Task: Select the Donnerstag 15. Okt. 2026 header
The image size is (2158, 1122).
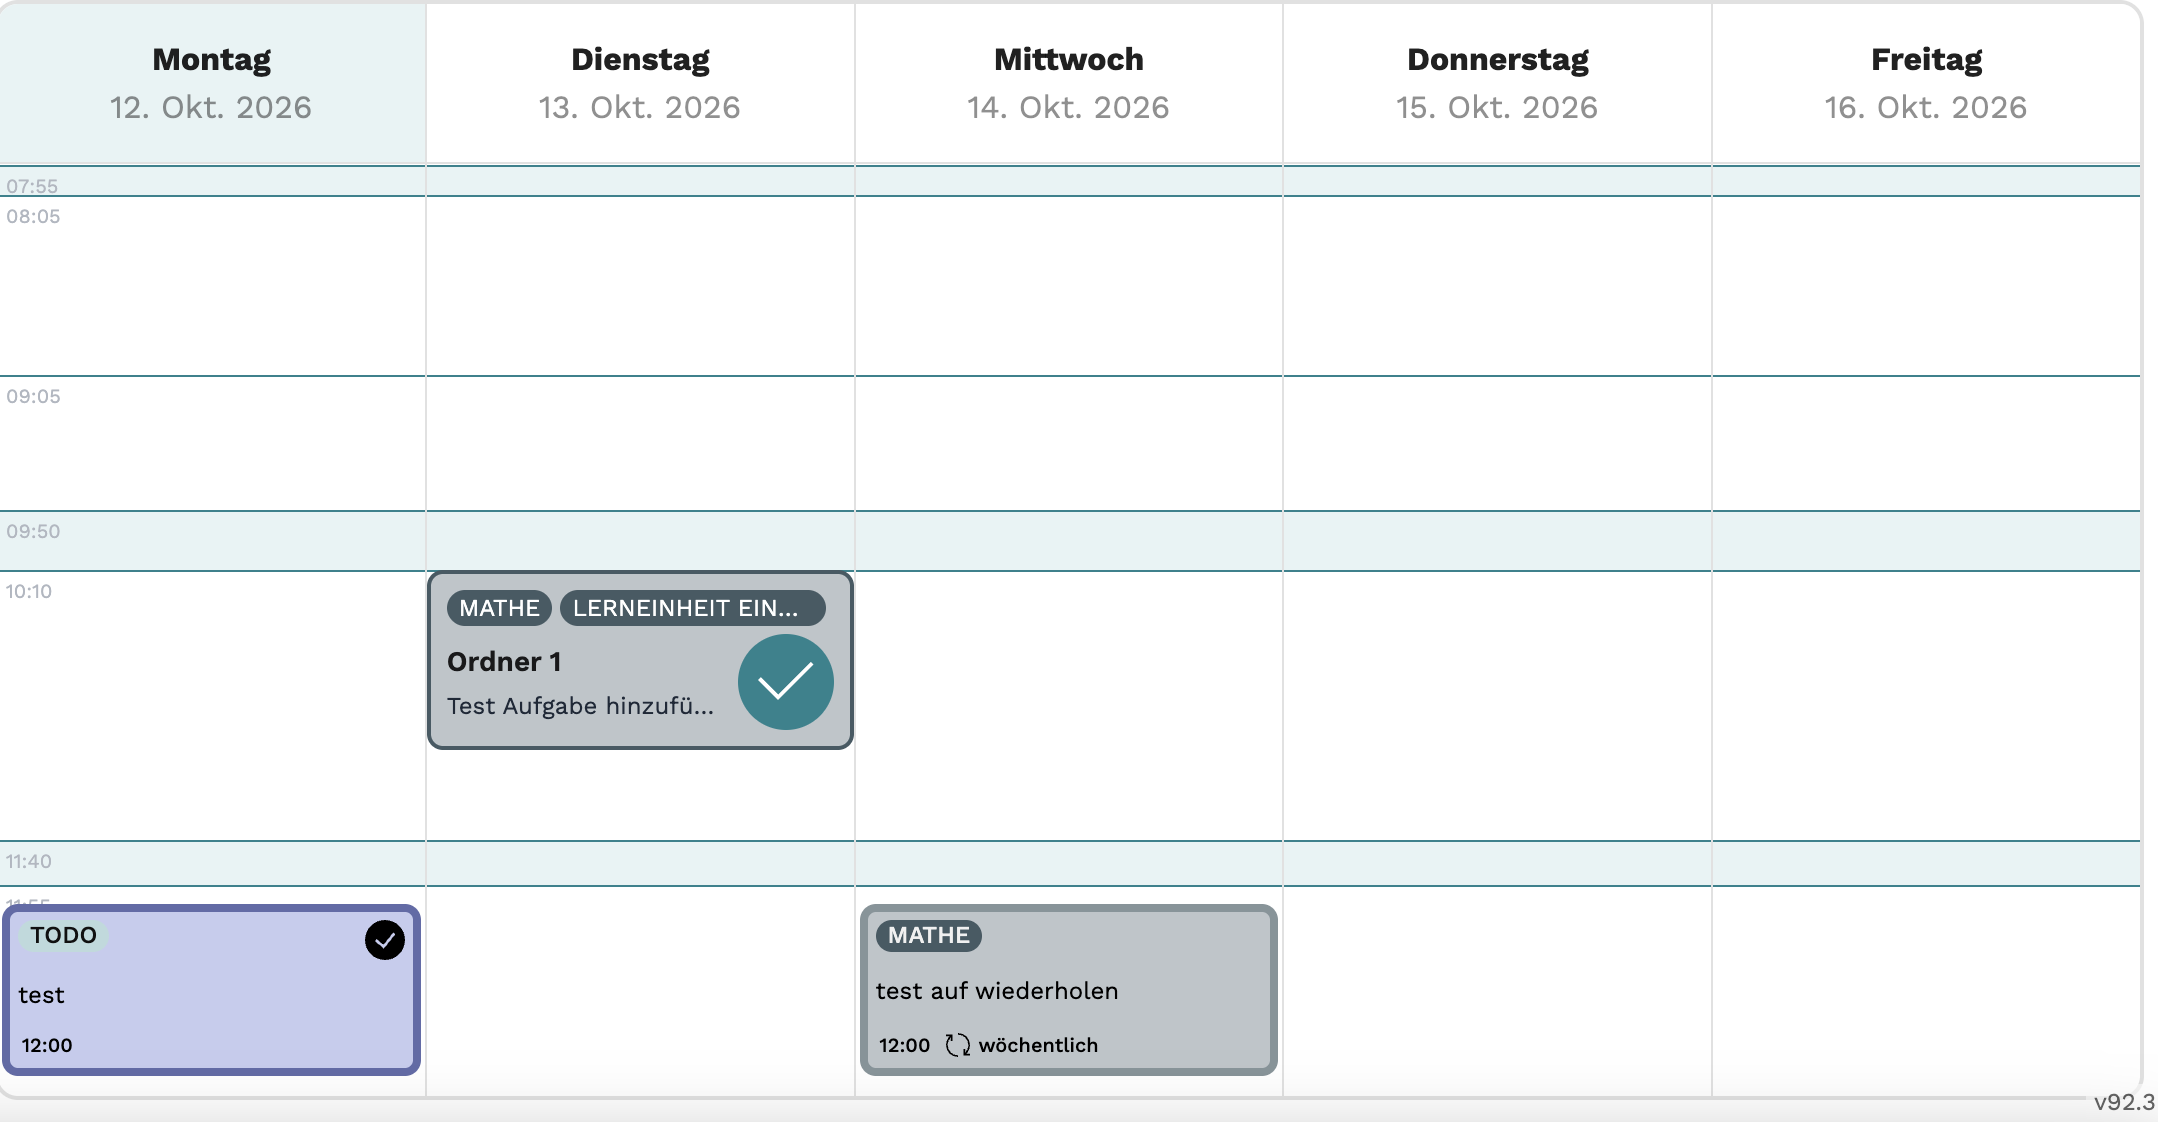Action: tap(1497, 83)
